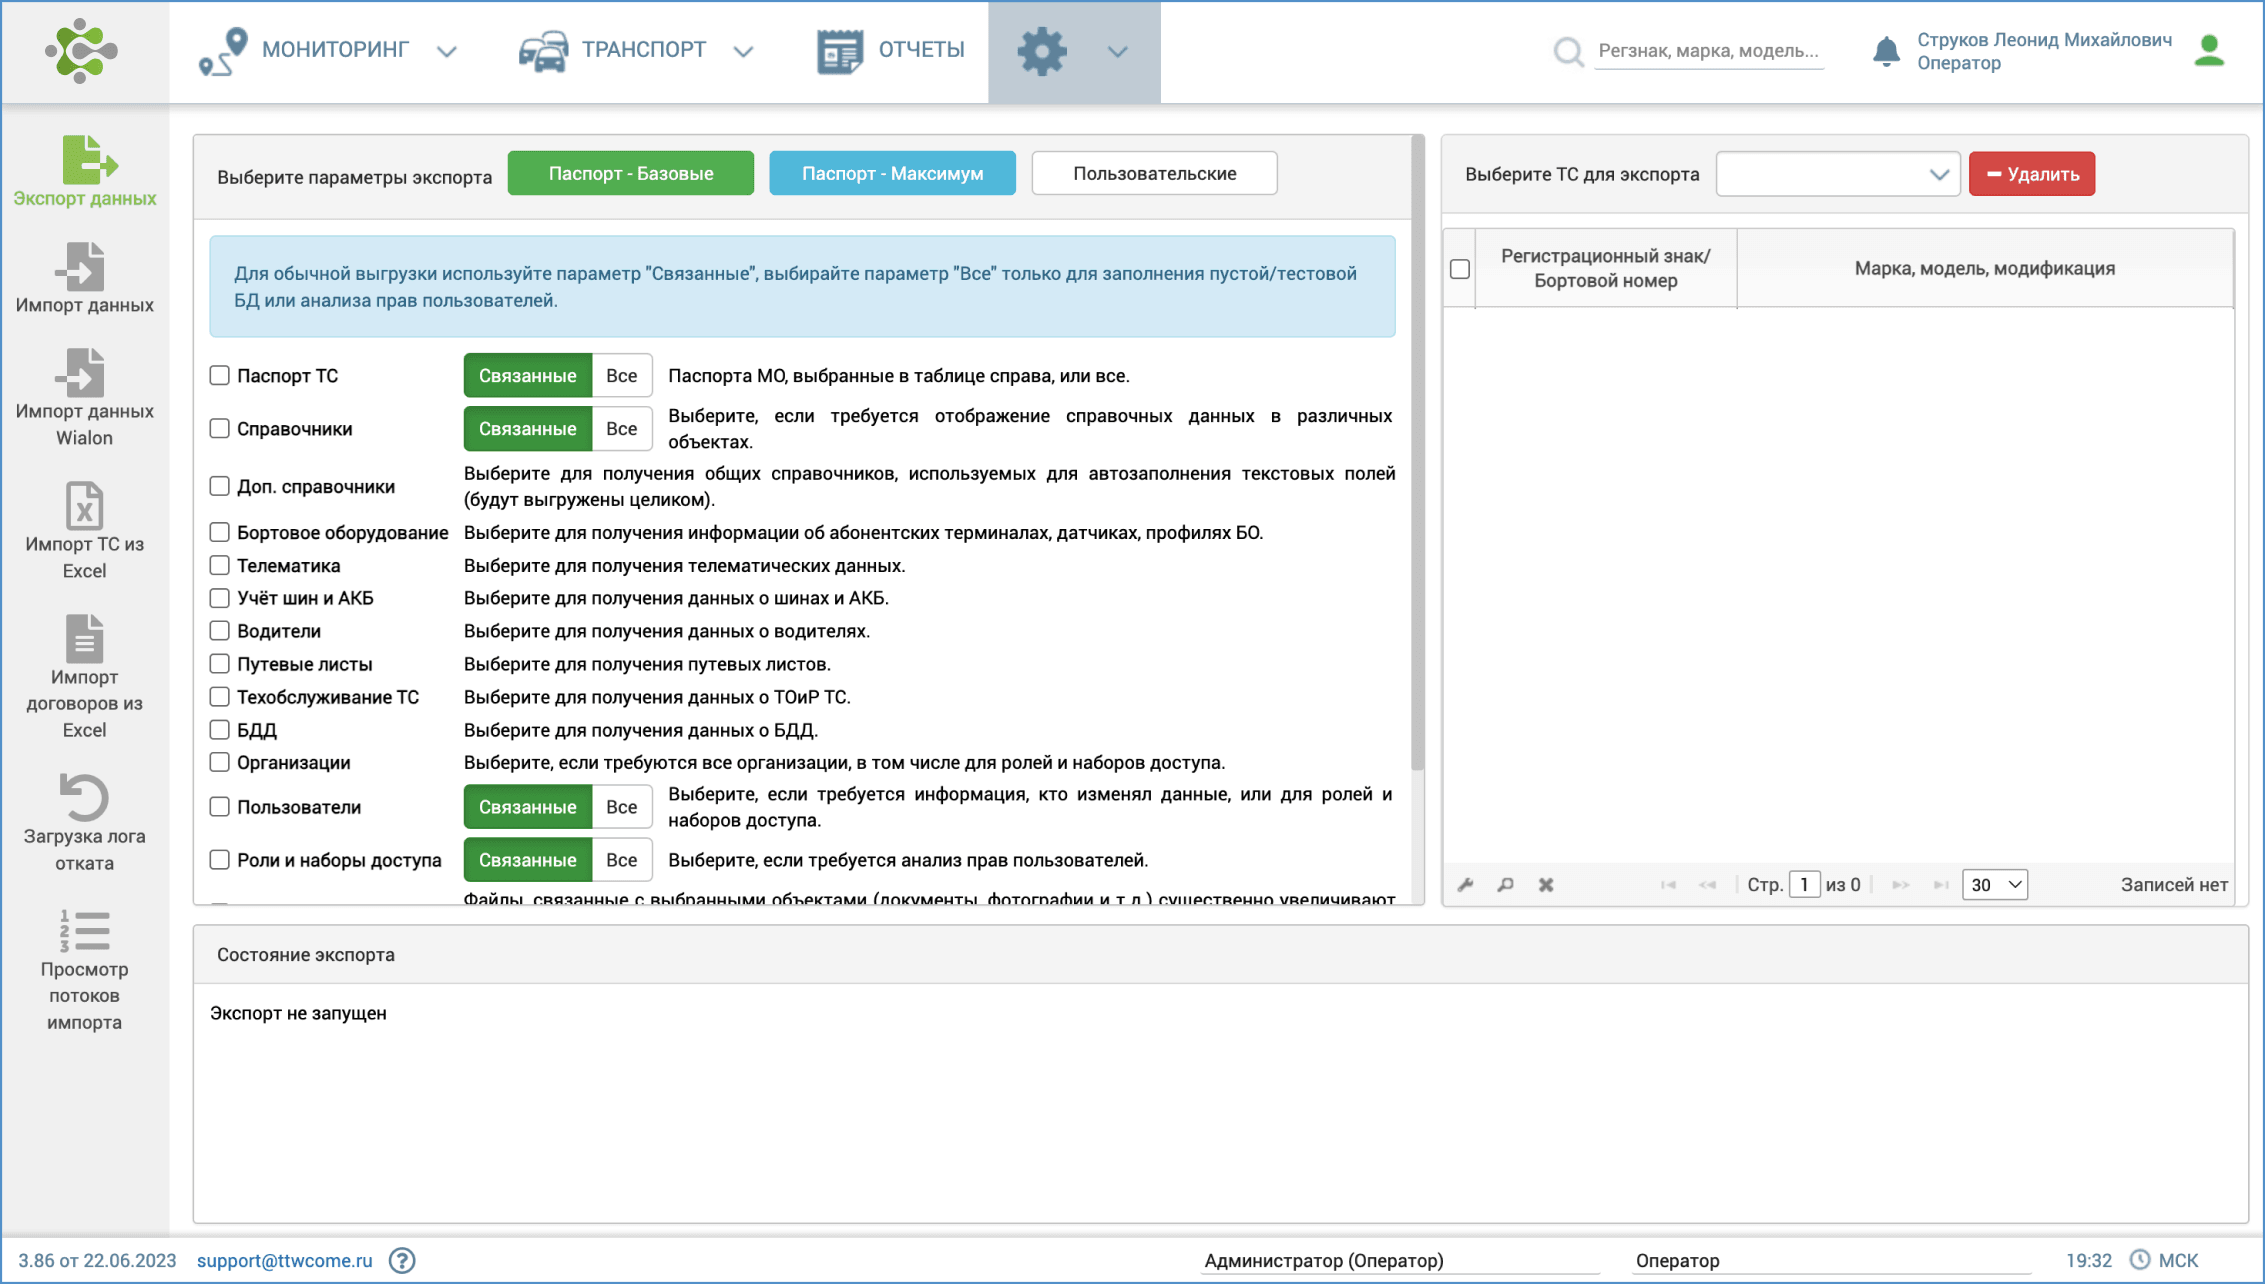Open rollback log upload icon
This screenshot has height=1284, width=2265.
[x=84, y=798]
